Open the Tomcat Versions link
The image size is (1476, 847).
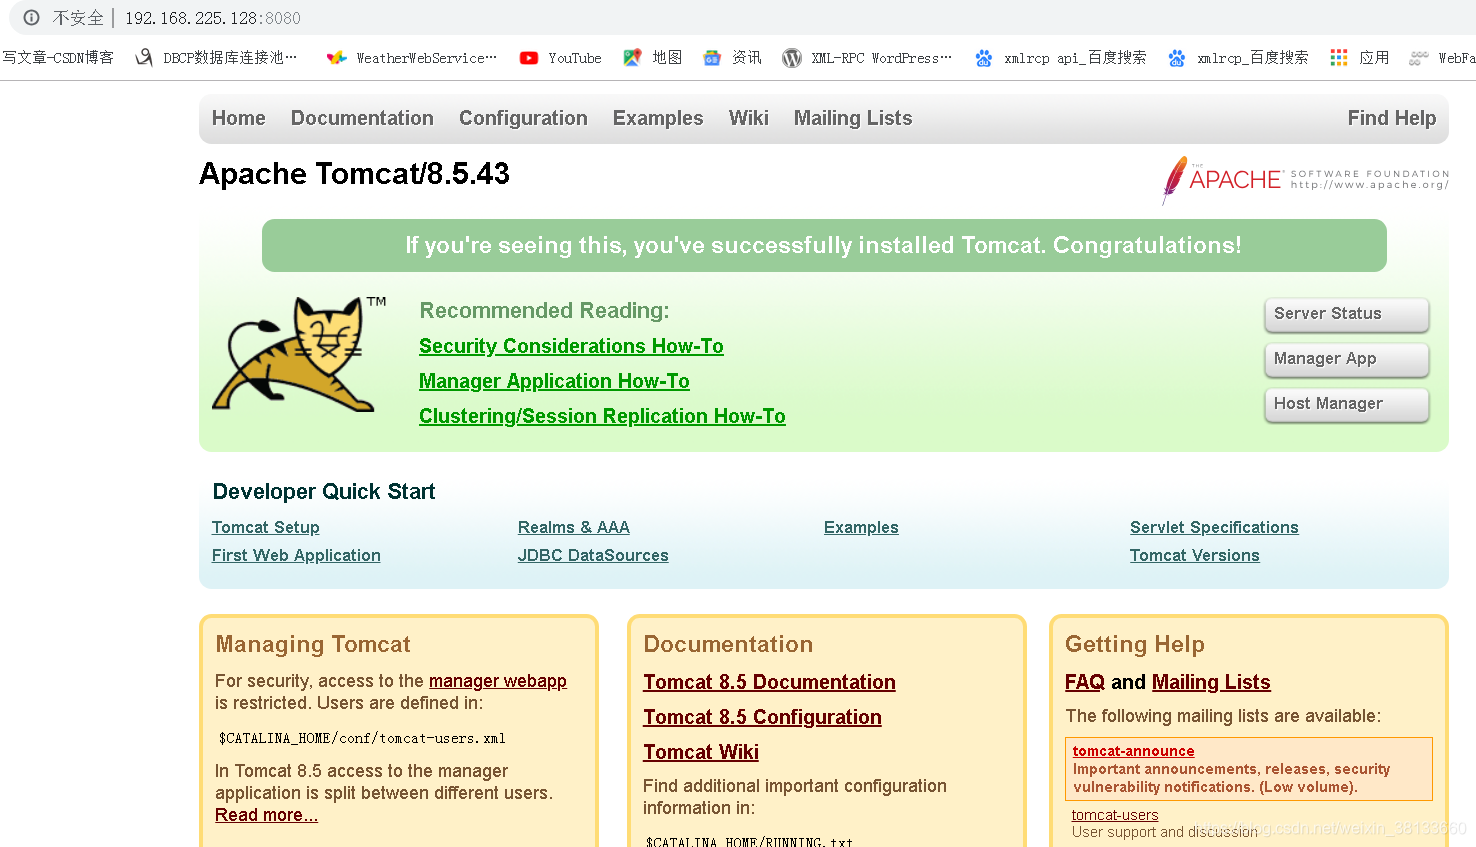[x=1195, y=555]
